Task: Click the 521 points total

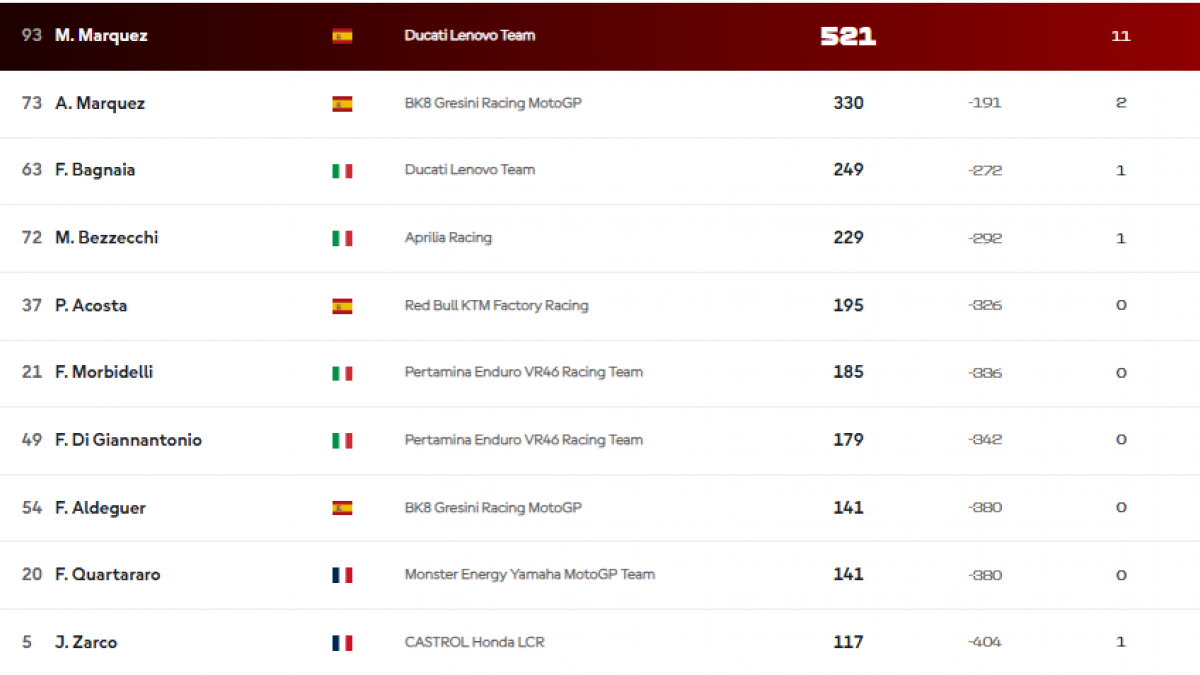Action: point(848,36)
